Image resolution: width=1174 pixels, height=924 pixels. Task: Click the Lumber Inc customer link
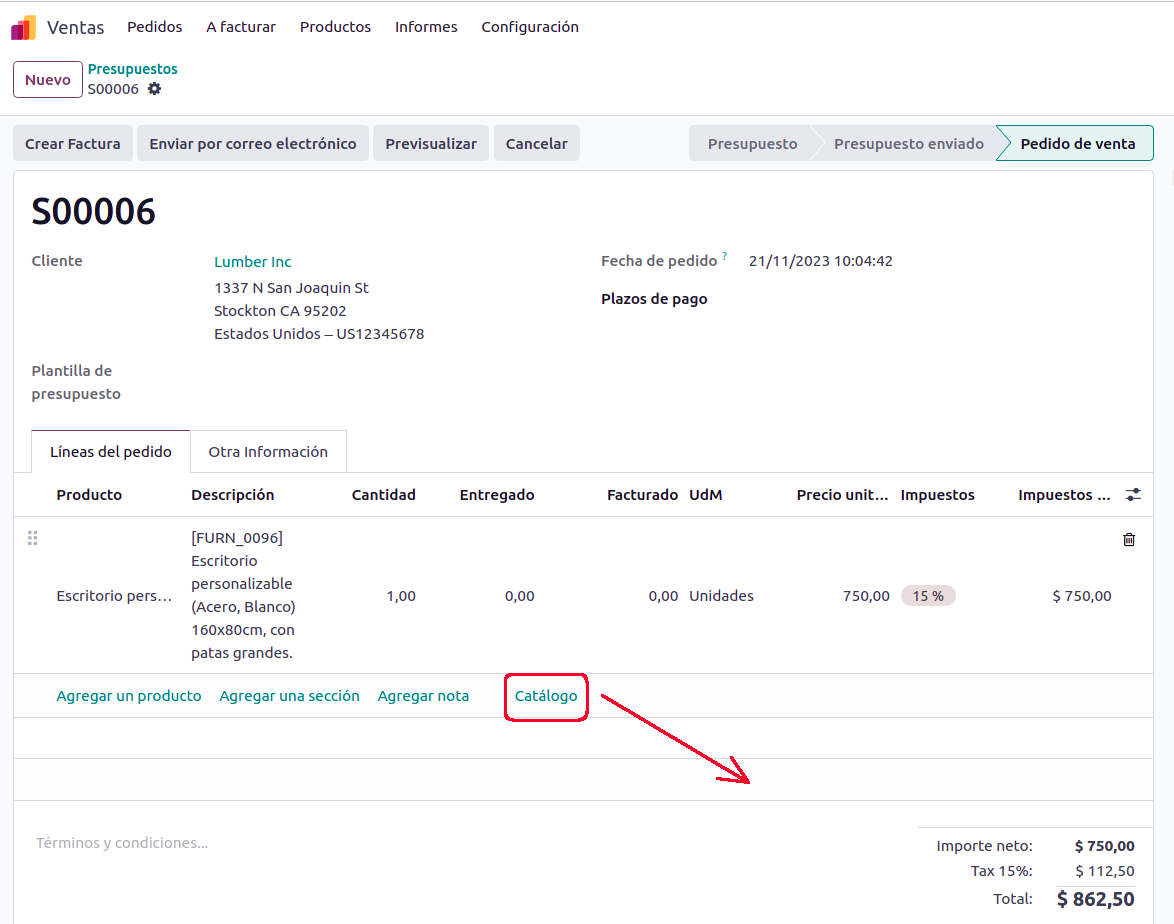coord(253,262)
